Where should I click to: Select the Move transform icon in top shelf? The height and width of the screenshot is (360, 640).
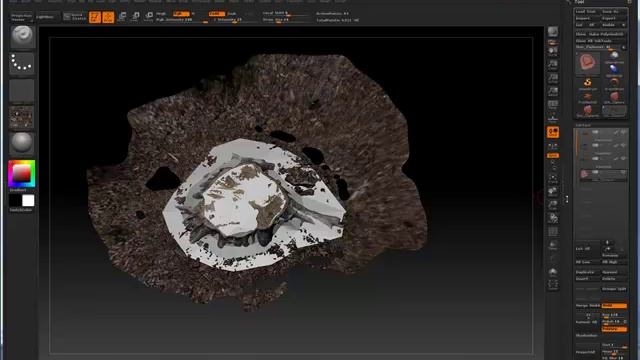click(122, 17)
